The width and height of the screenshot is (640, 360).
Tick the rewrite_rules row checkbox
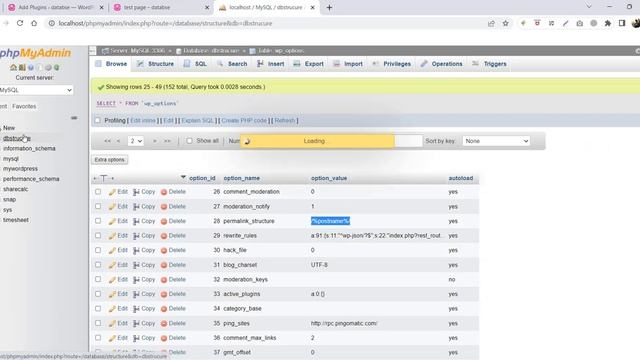[98, 236]
